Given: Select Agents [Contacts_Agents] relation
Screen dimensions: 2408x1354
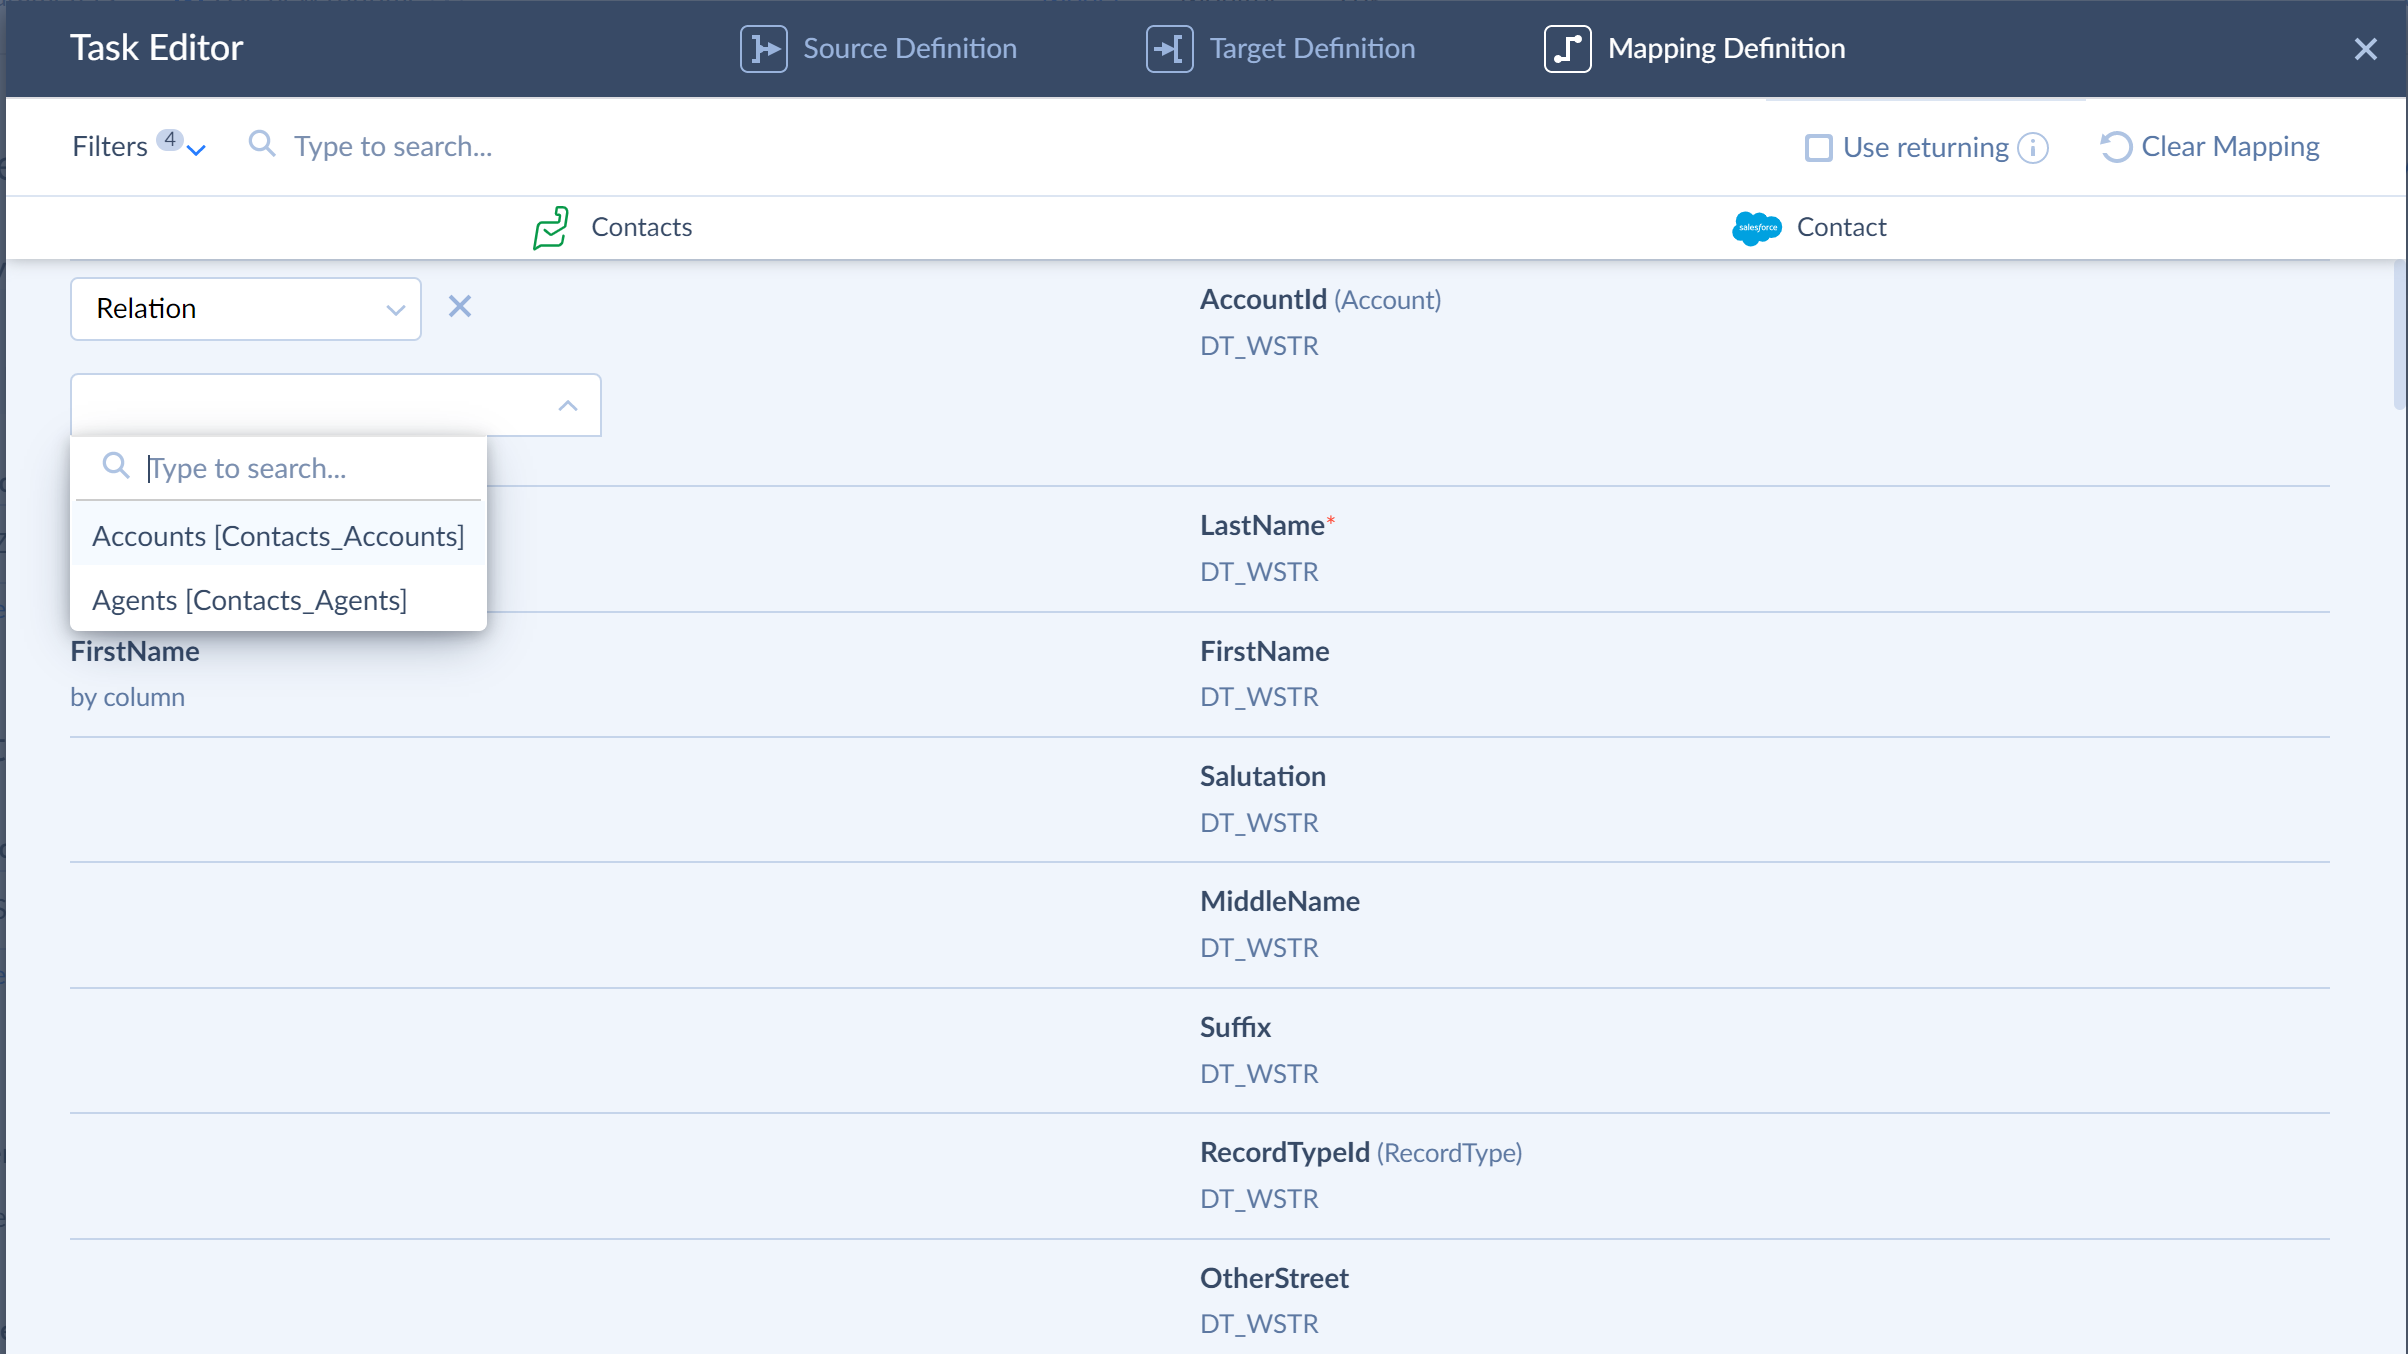Looking at the screenshot, I should point(248,598).
